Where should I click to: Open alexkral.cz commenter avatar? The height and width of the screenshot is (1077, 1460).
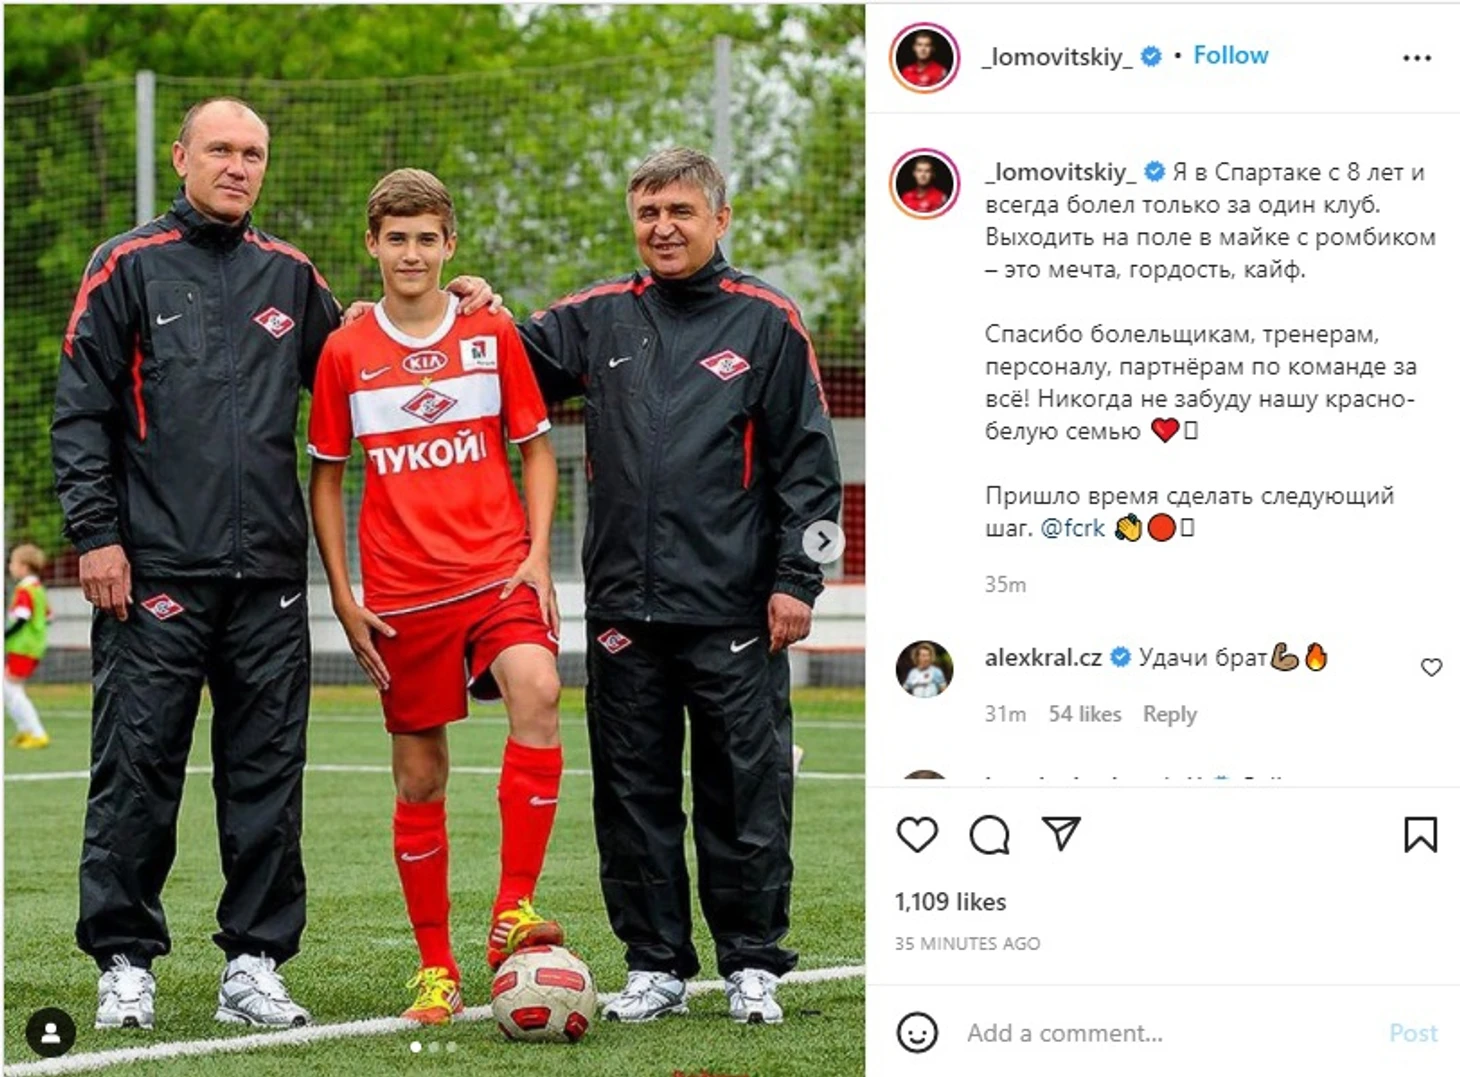[x=924, y=669]
